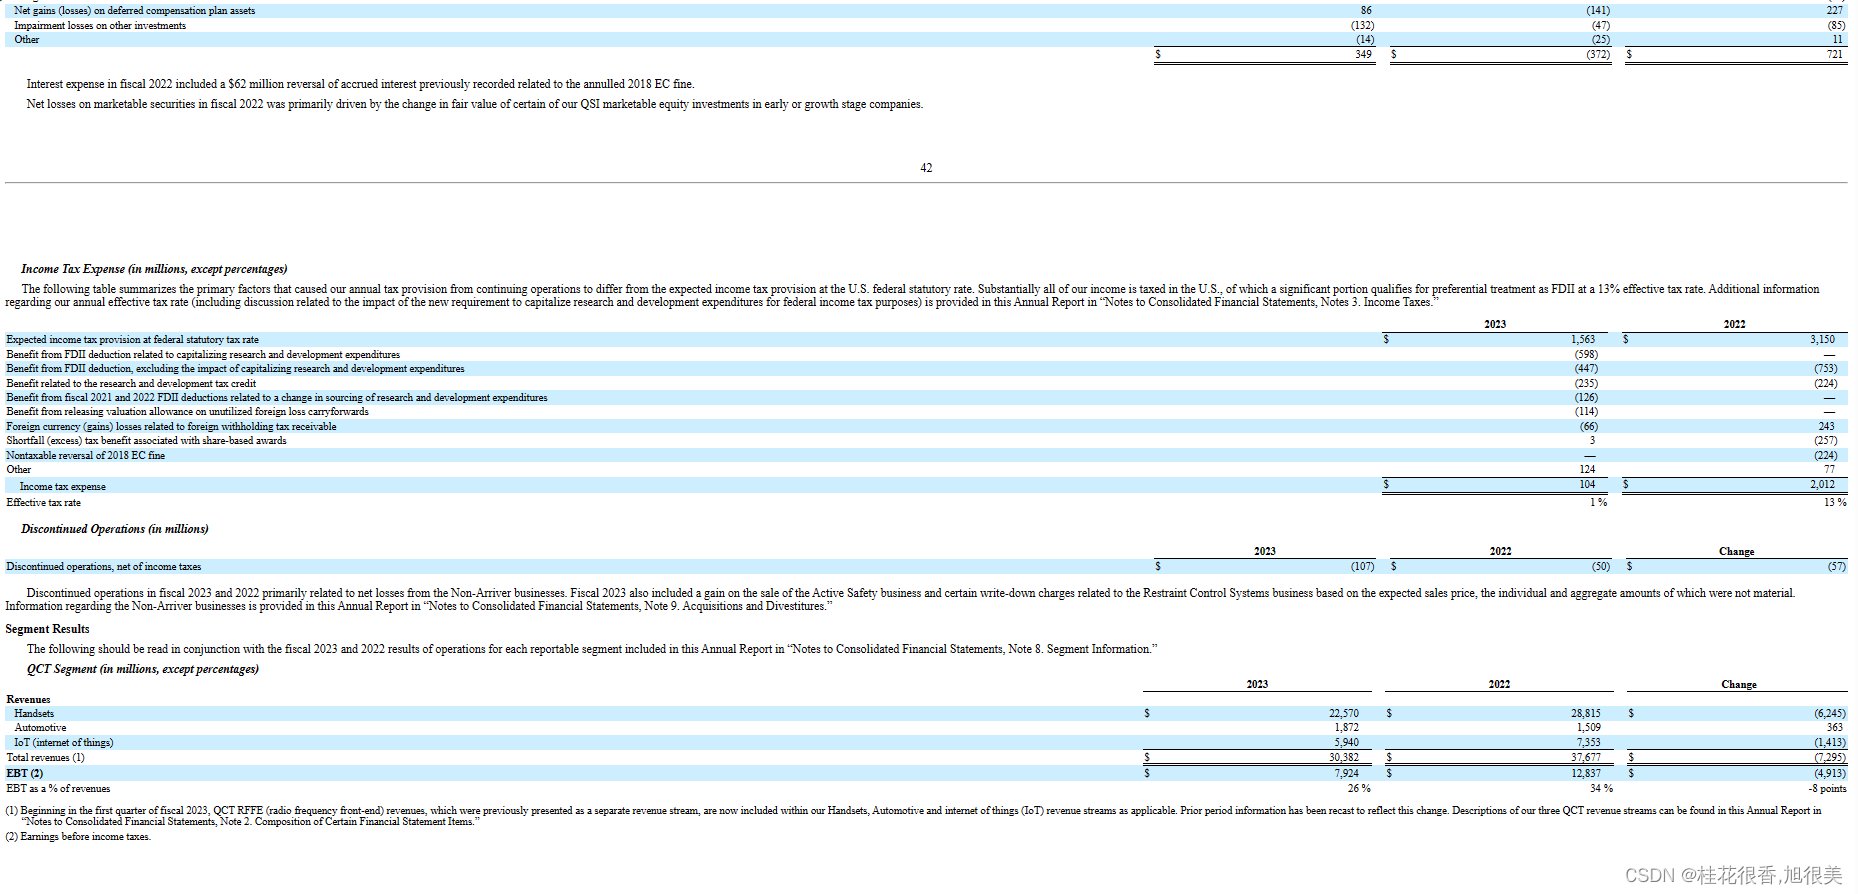Click the total revenues value 30,382
1858x894 pixels.
point(1343,758)
